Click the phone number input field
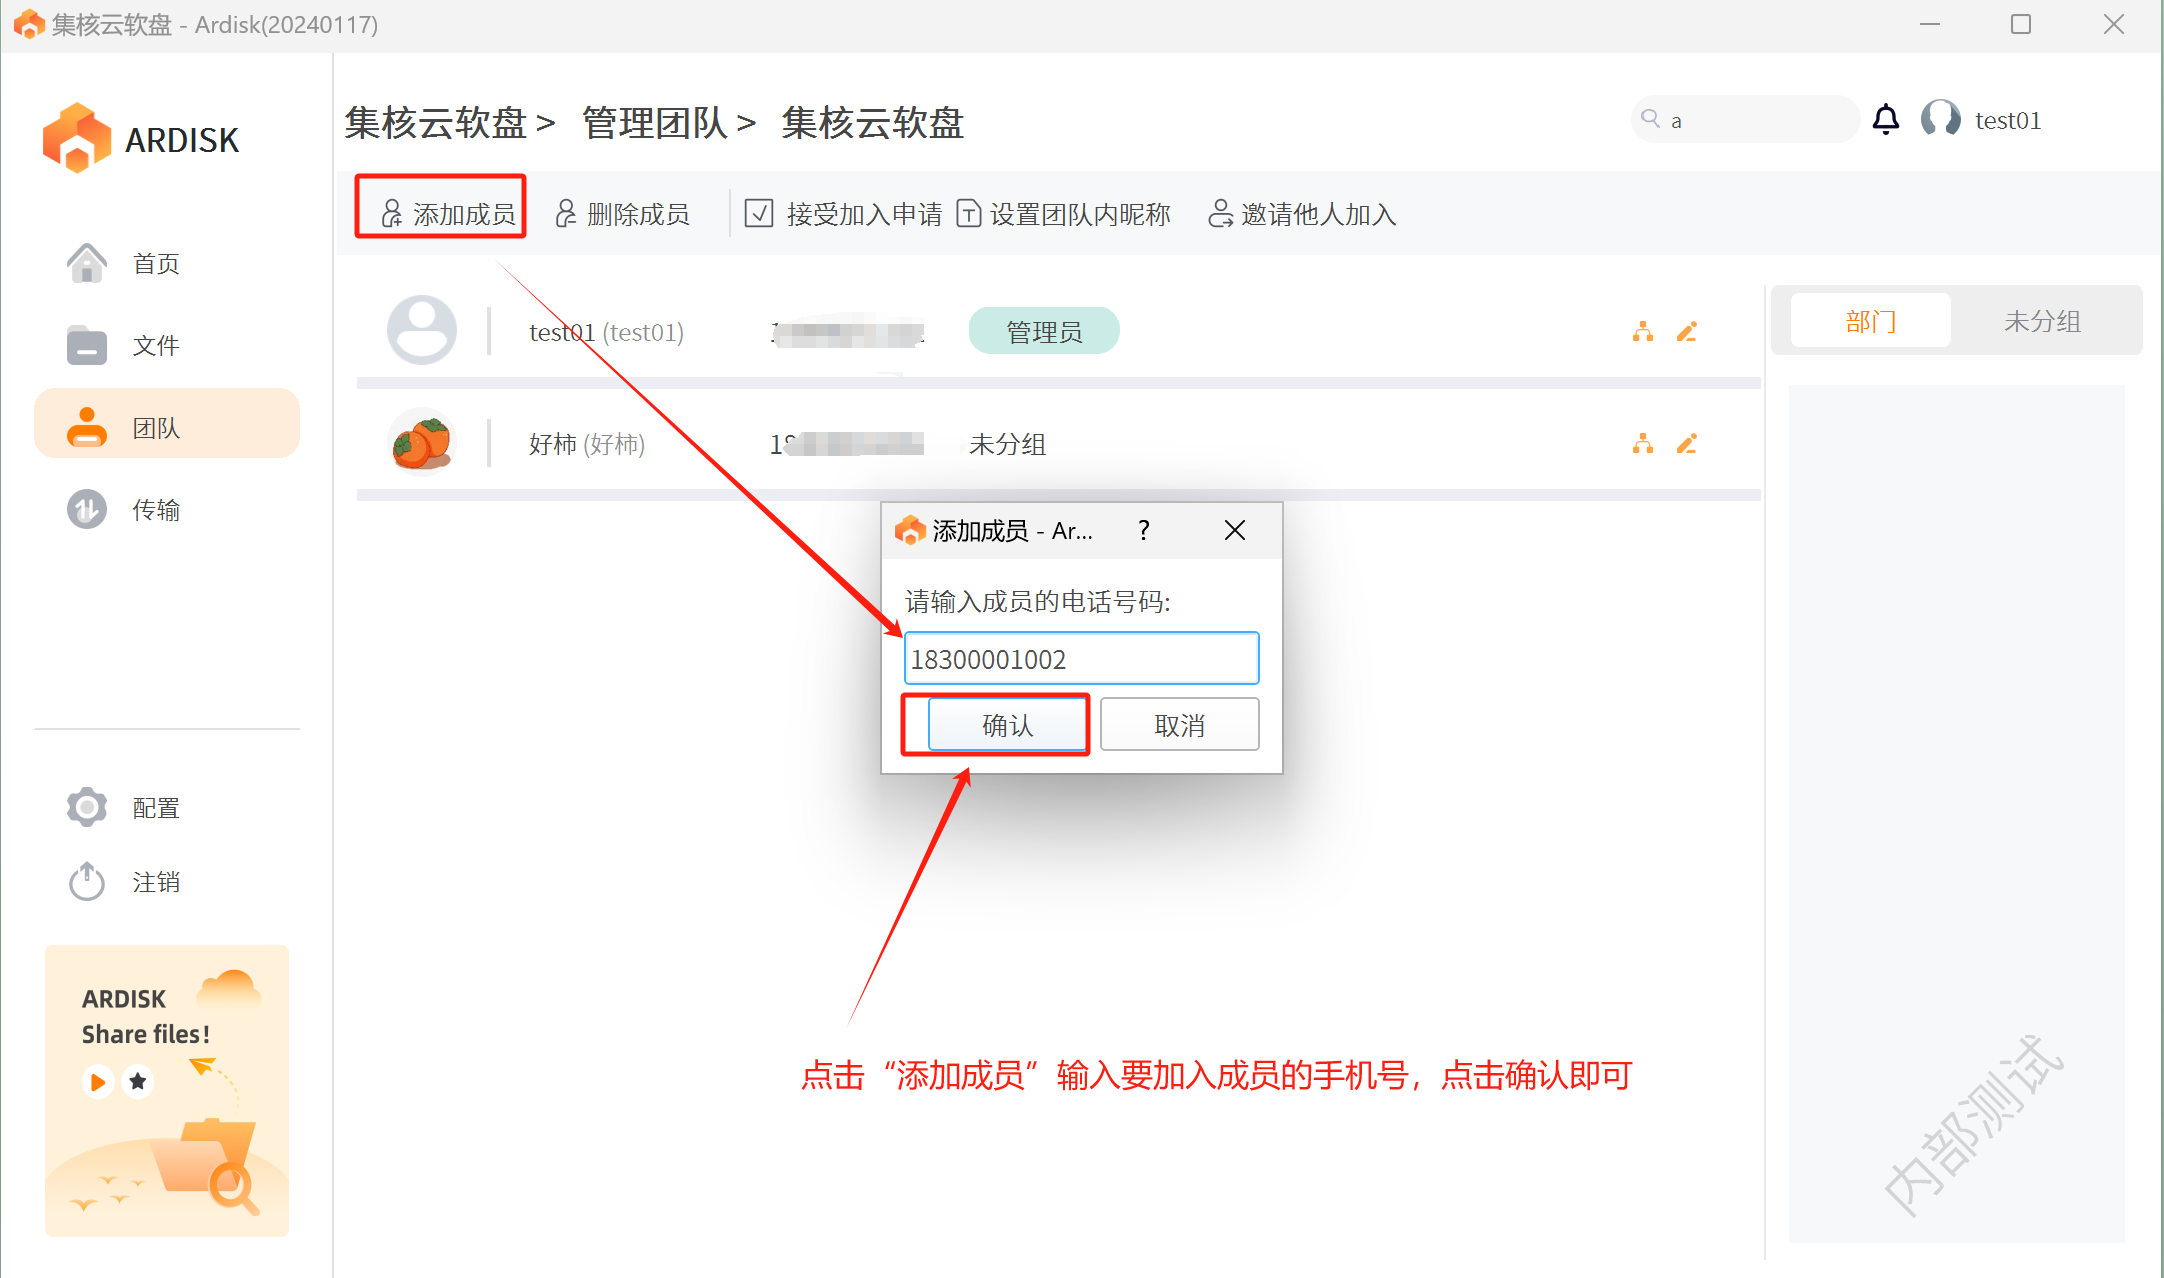Image resolution: width=2164 pixels, height=1278 pixels. coord(1080,659)
